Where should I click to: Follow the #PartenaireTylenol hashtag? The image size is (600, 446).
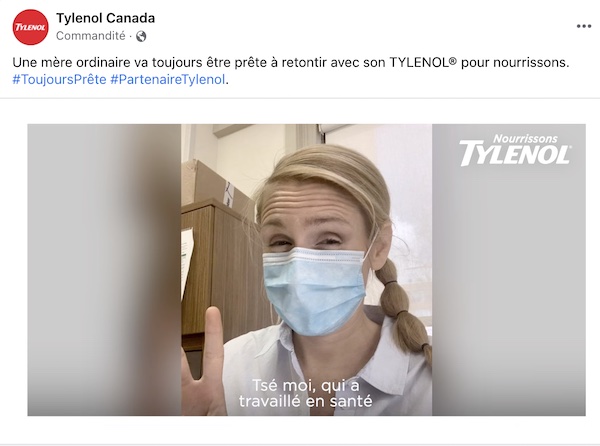168,80
